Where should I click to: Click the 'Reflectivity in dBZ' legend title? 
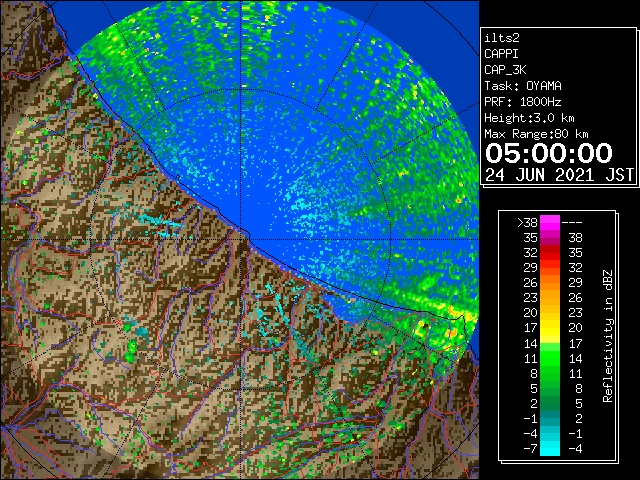click(x=608, y=336)
